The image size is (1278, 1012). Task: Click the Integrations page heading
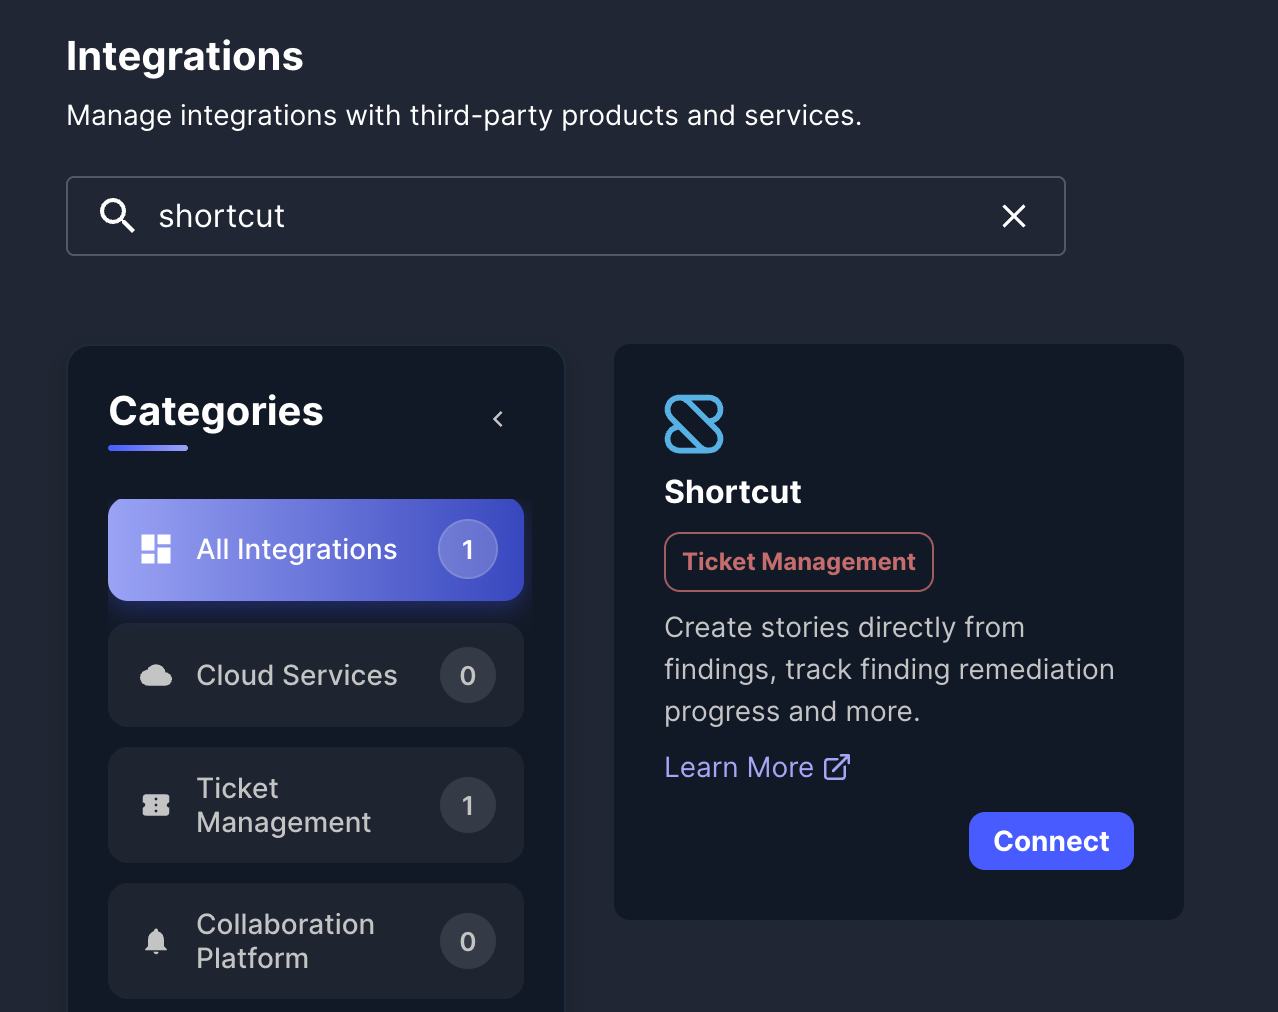tap(185, 56)
